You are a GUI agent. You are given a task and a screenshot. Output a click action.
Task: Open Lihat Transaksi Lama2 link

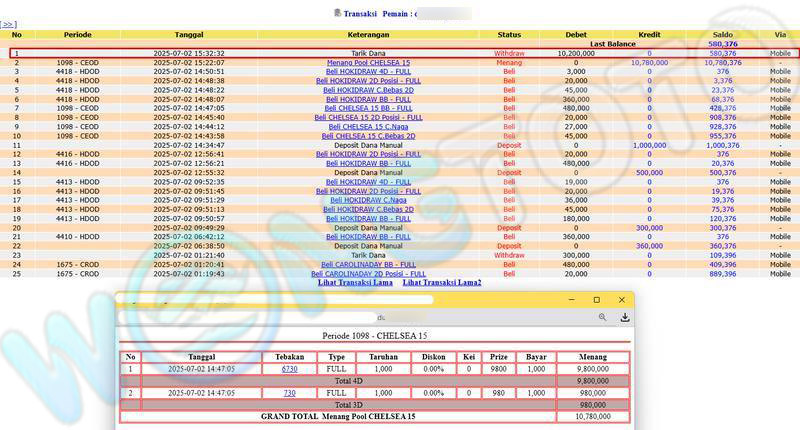pos(441,283)
